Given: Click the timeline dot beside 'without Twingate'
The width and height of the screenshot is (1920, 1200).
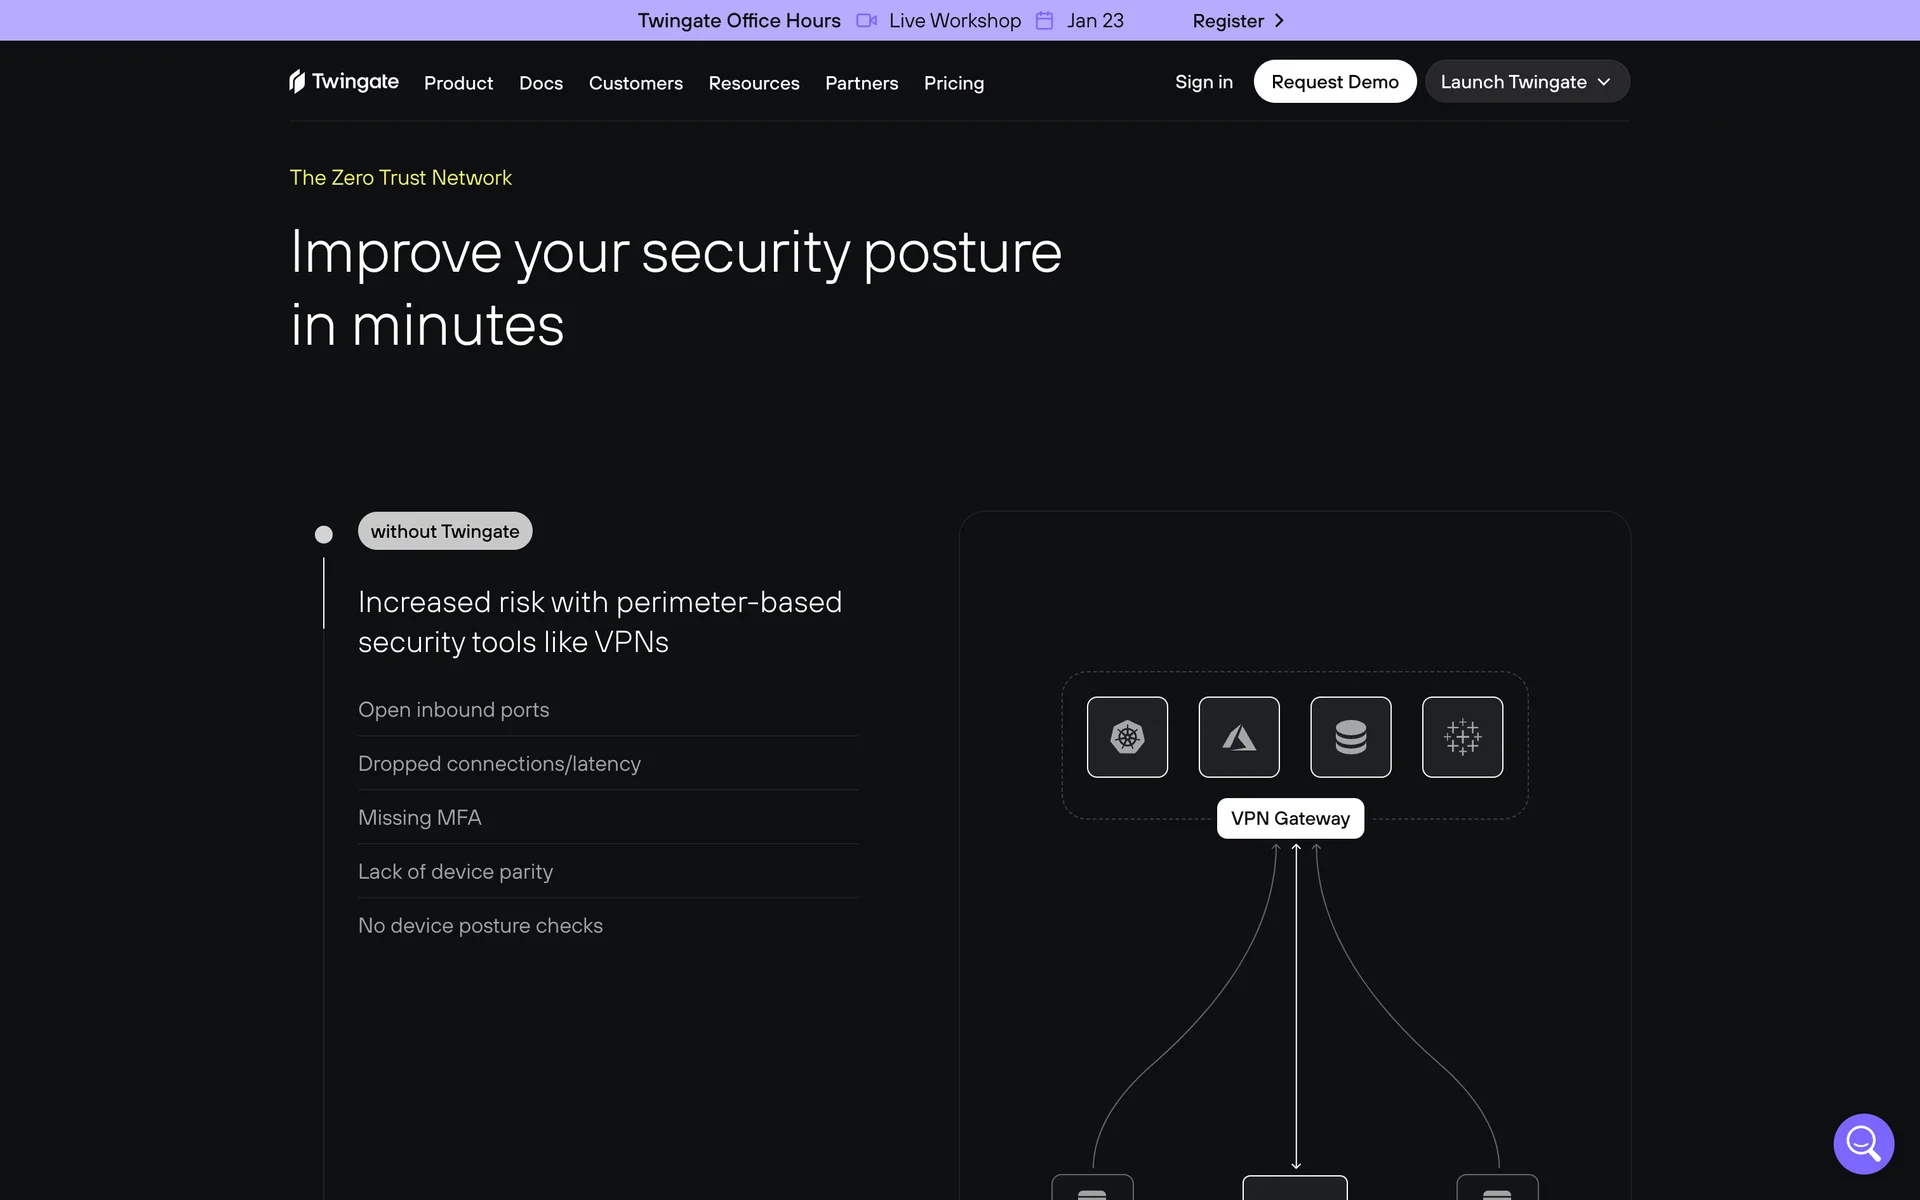Looking at the screenshot, I should [323, 534].
